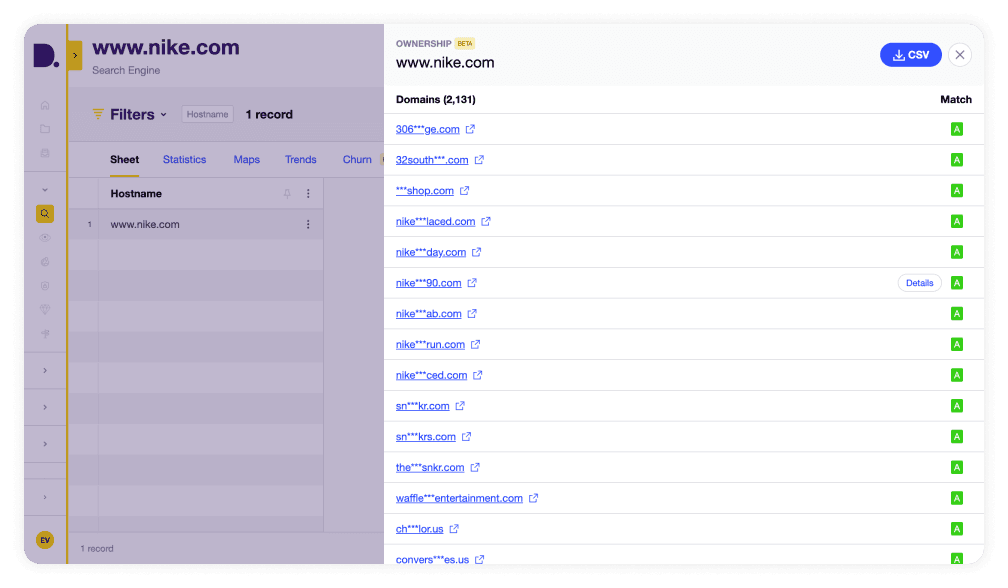The height and width of the screenshot is (588, 1008).
Task: Pin the Hostname column
Action: [x=287, y=193]
